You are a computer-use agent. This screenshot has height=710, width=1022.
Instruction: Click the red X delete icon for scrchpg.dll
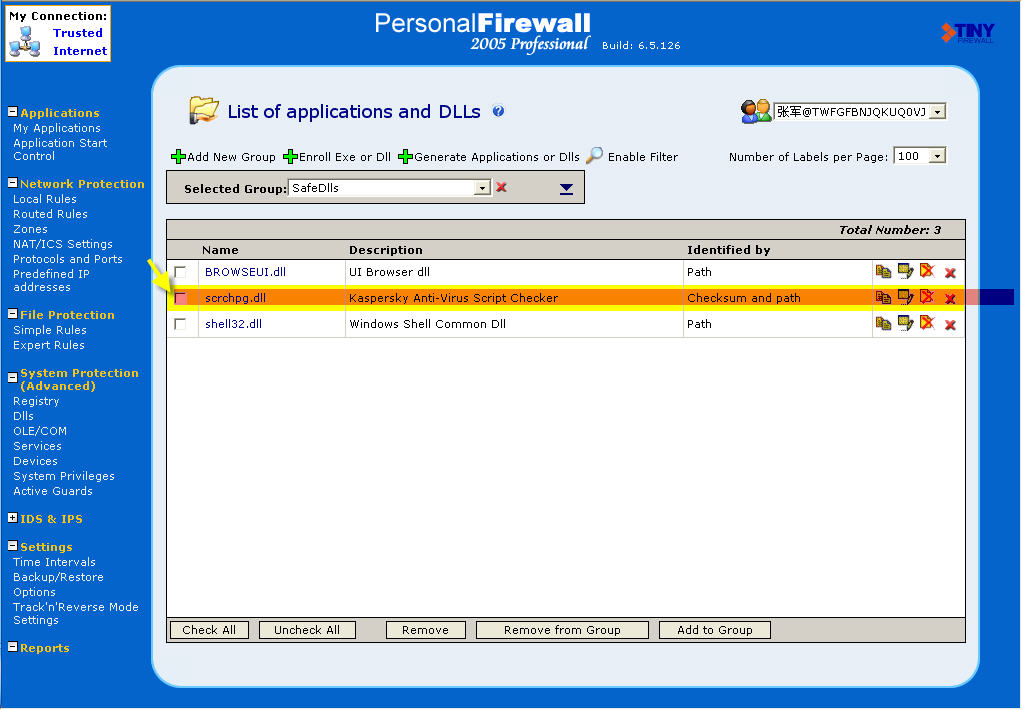tap(950, 299)
